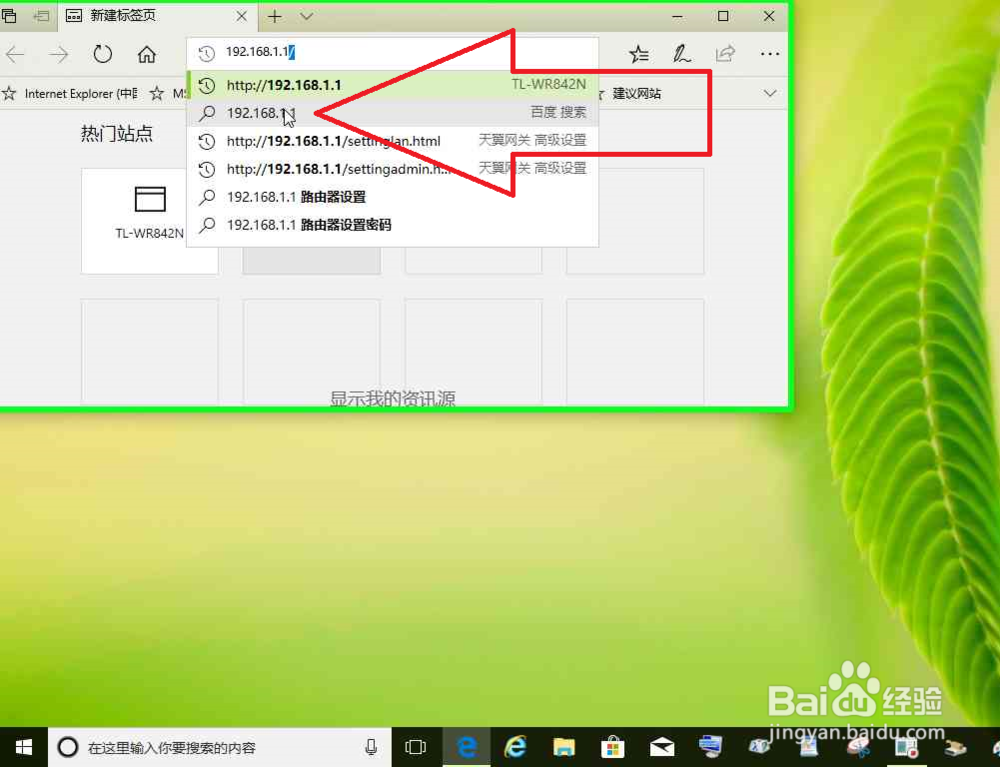Open the 建议网站 favorites bar link
Screen dimensions: 1000x767
(x=636, y=94)
